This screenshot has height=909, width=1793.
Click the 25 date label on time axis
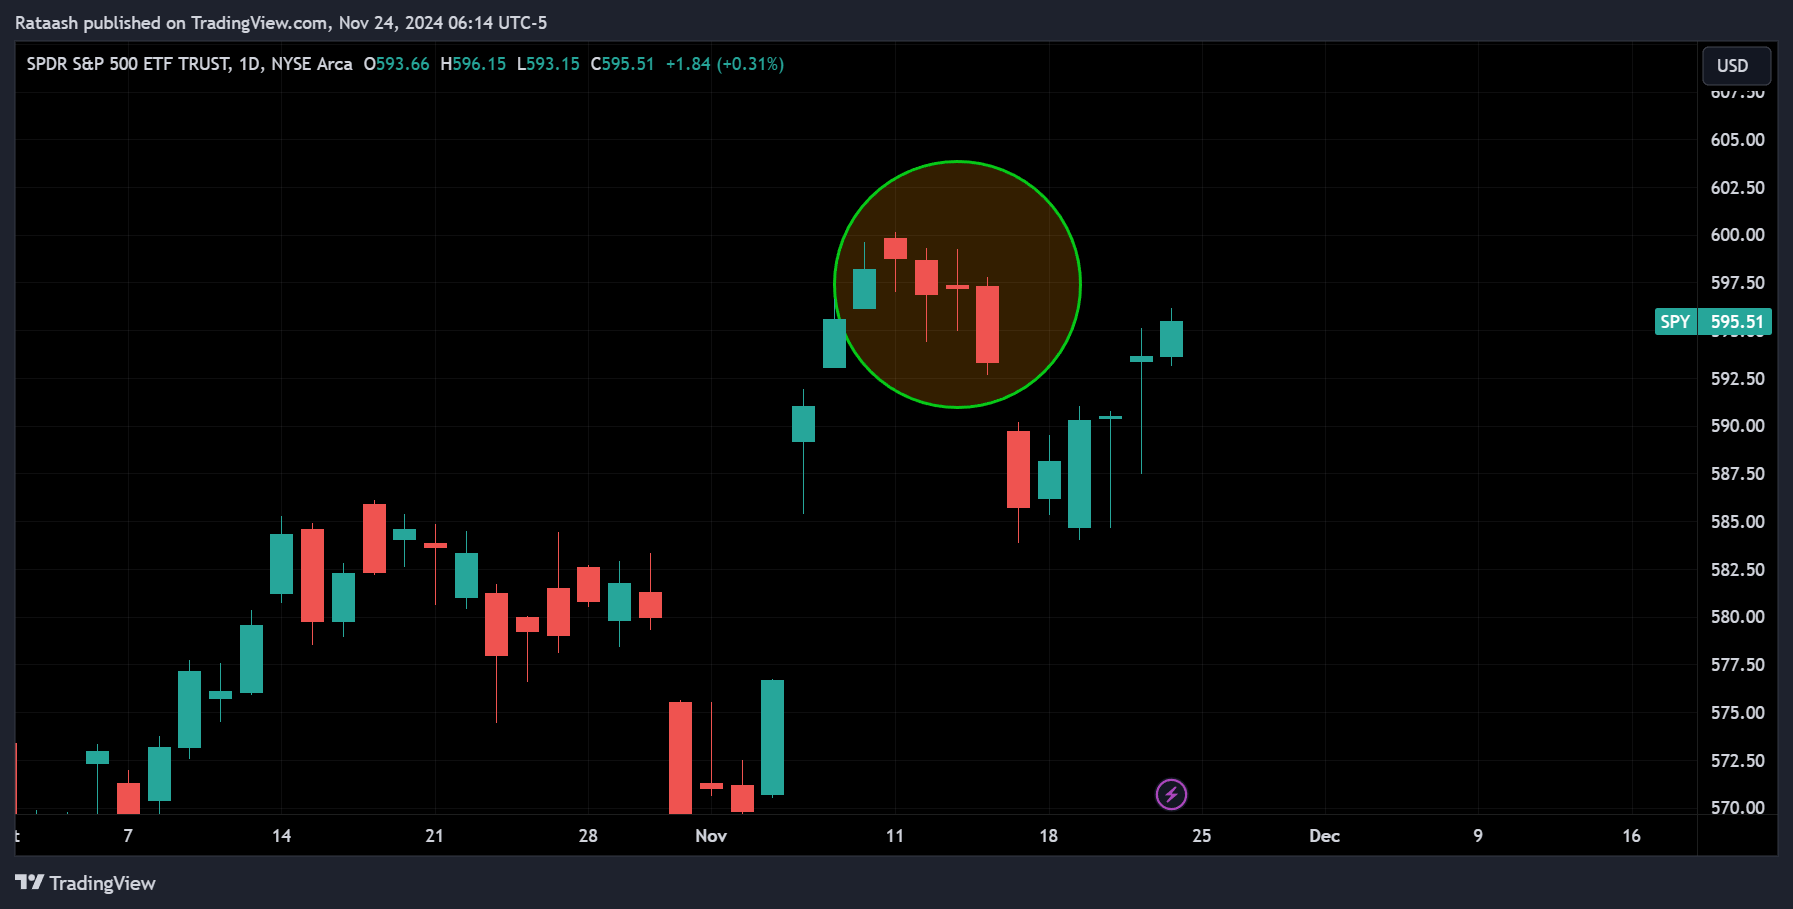[1201, 836]
